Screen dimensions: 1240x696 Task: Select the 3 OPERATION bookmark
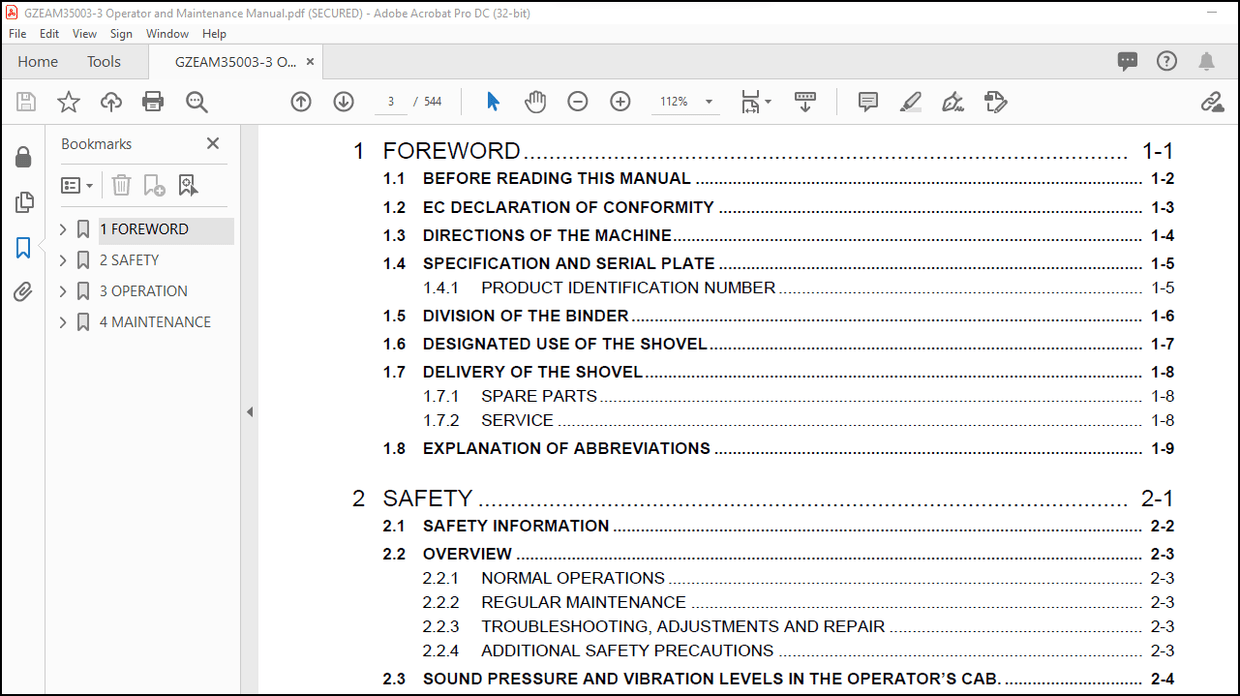click(143, 291)
